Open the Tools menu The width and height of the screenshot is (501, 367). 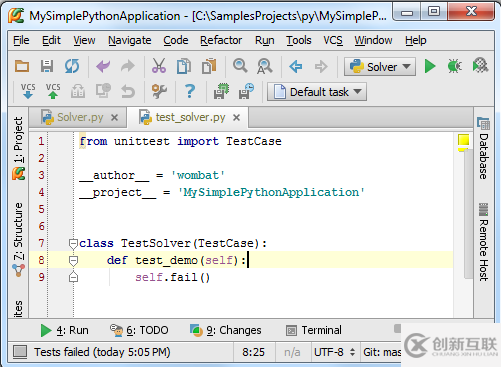point(299,40)
